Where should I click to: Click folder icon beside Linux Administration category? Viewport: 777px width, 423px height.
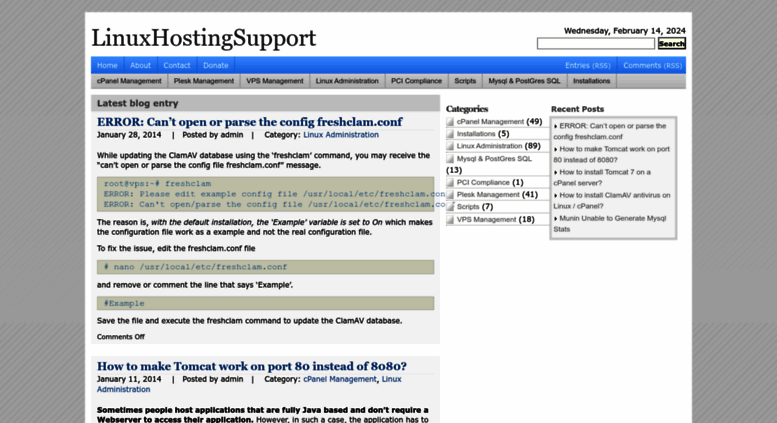[x=450, y=146]
